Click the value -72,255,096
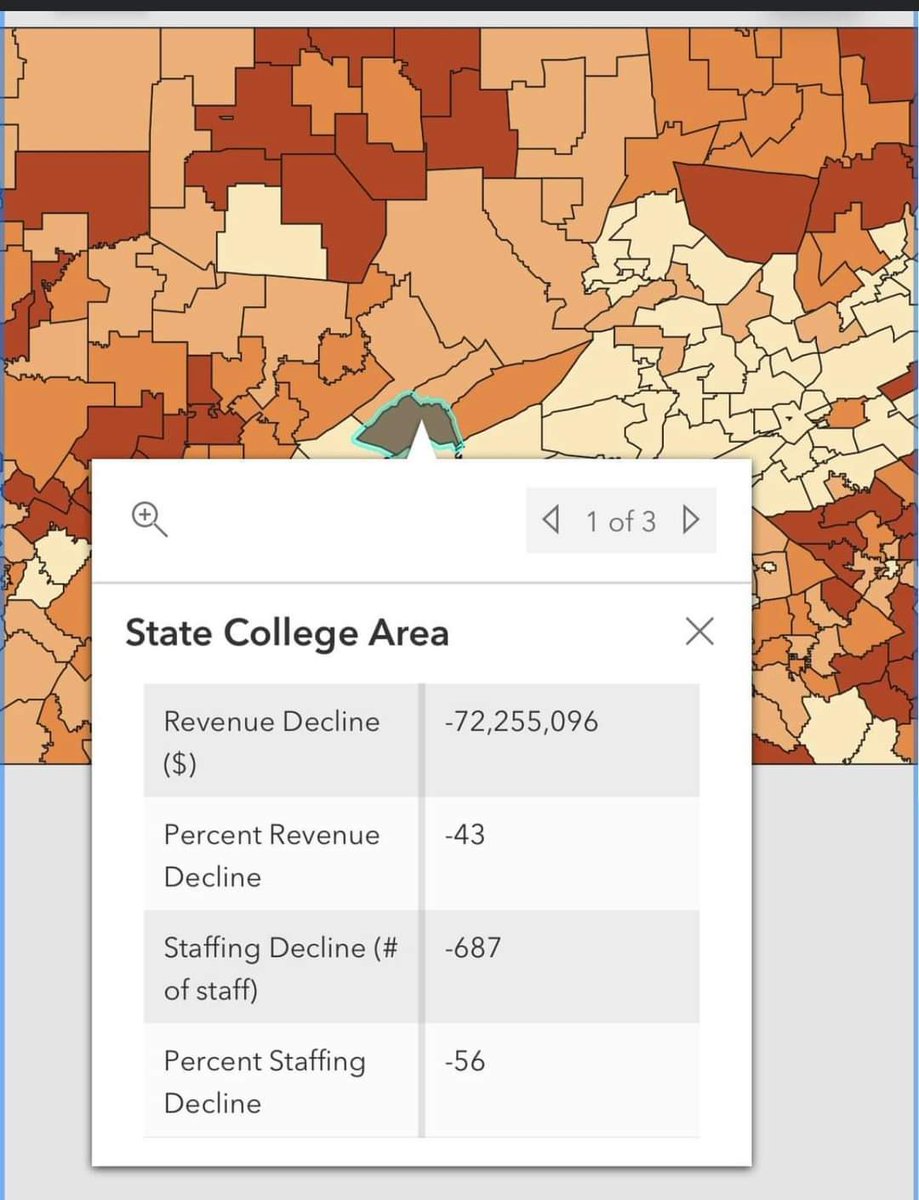 (x=521, y=721)
